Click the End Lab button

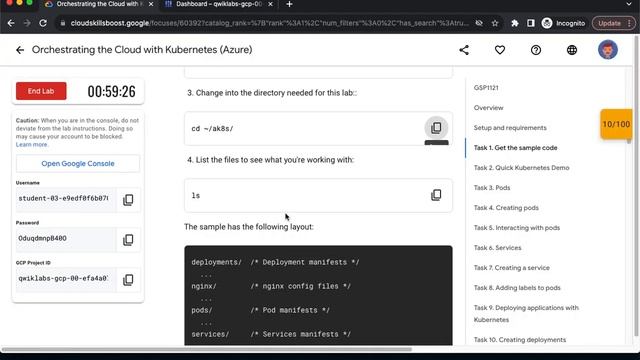click(41, 91)
